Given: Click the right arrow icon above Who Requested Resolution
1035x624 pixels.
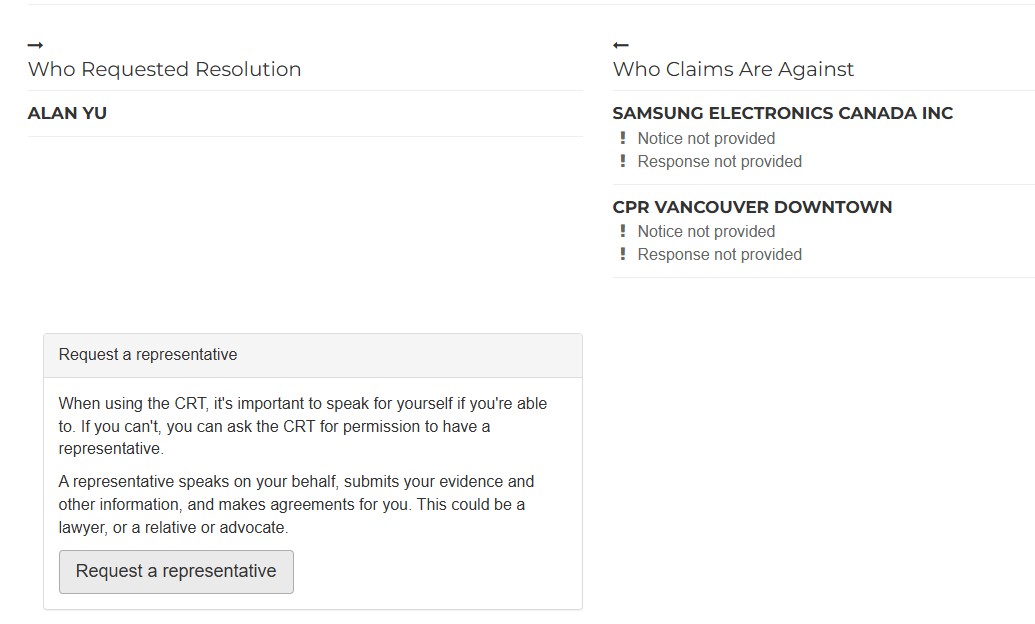Looking at the screenshot, I should pyautogui.click(x=36, y=45).
